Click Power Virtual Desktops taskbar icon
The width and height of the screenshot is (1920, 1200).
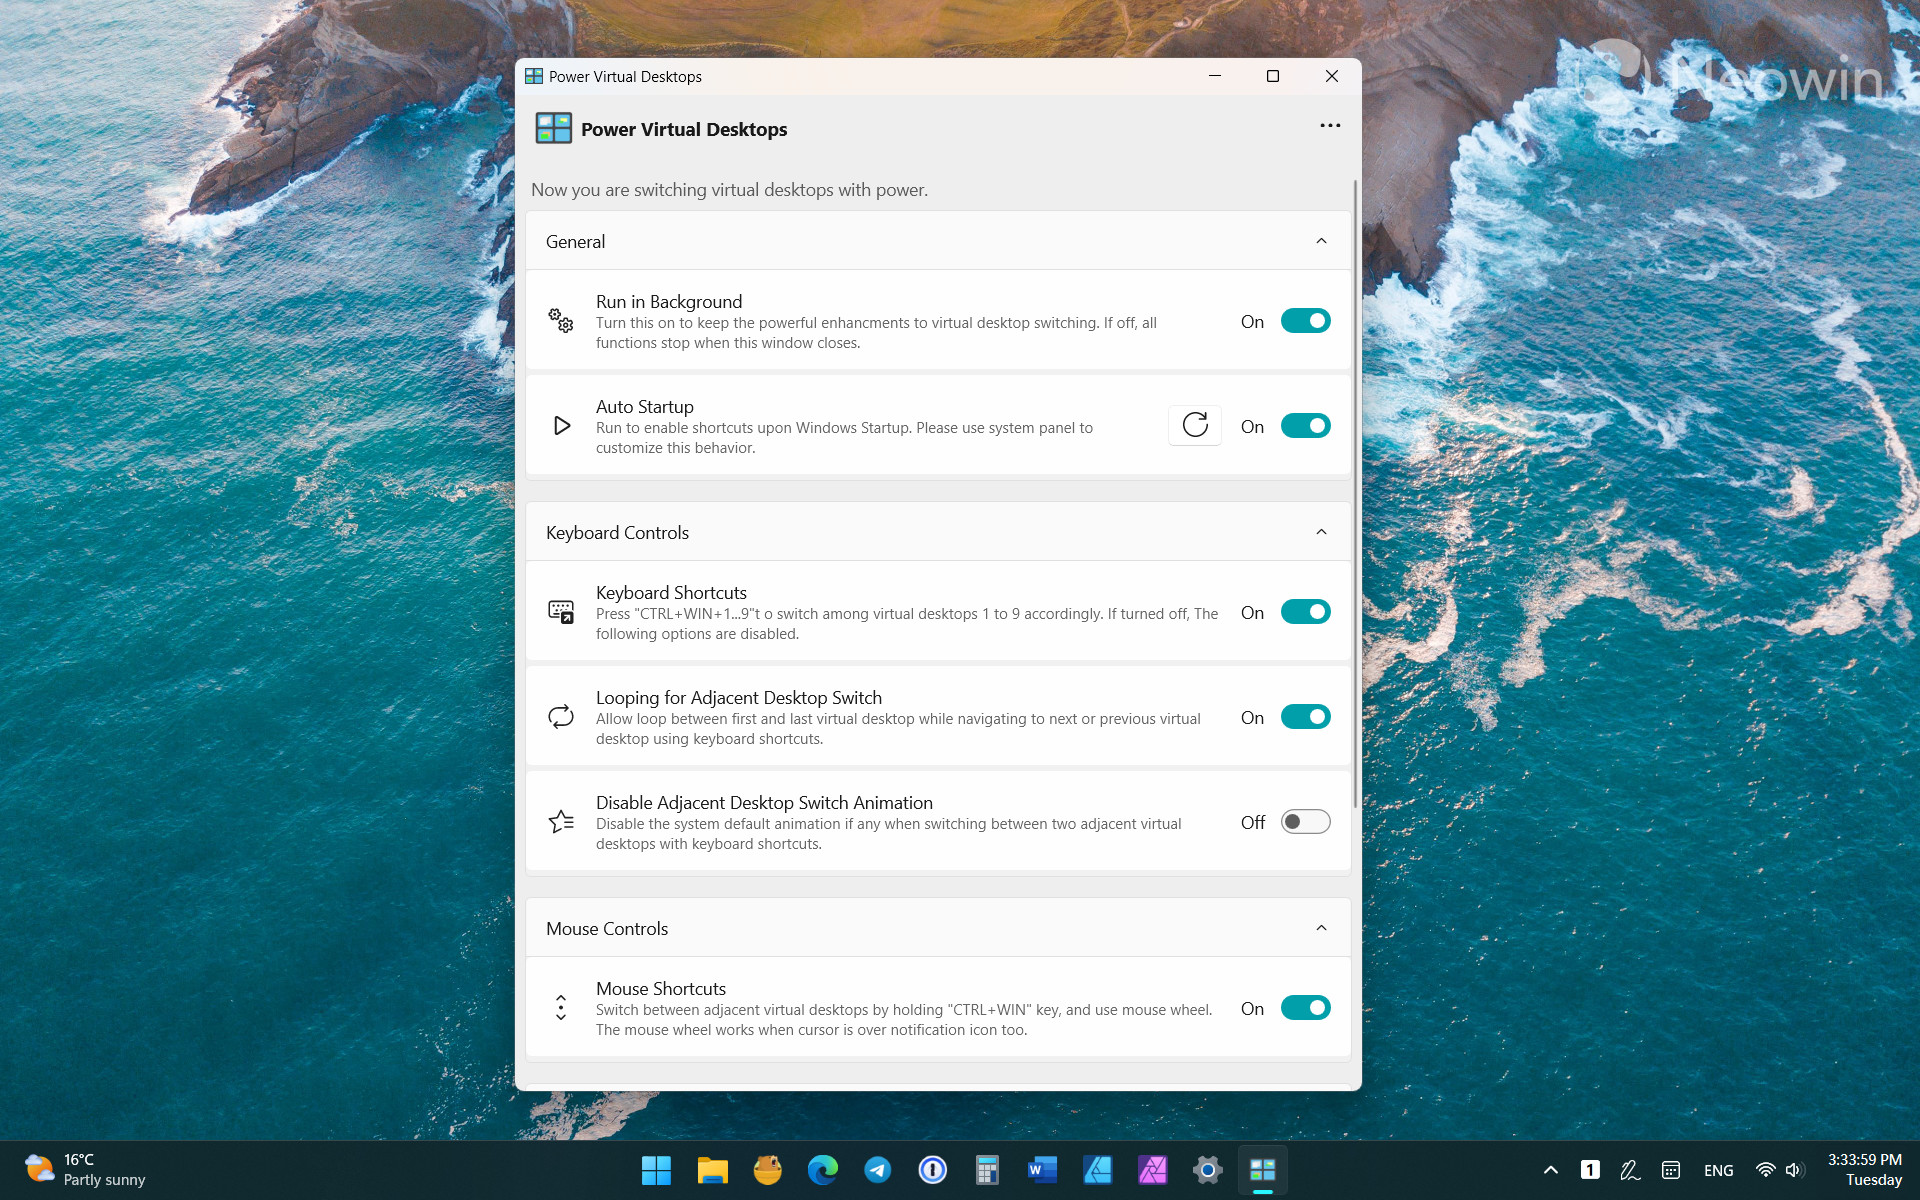coord(1262,1170)
